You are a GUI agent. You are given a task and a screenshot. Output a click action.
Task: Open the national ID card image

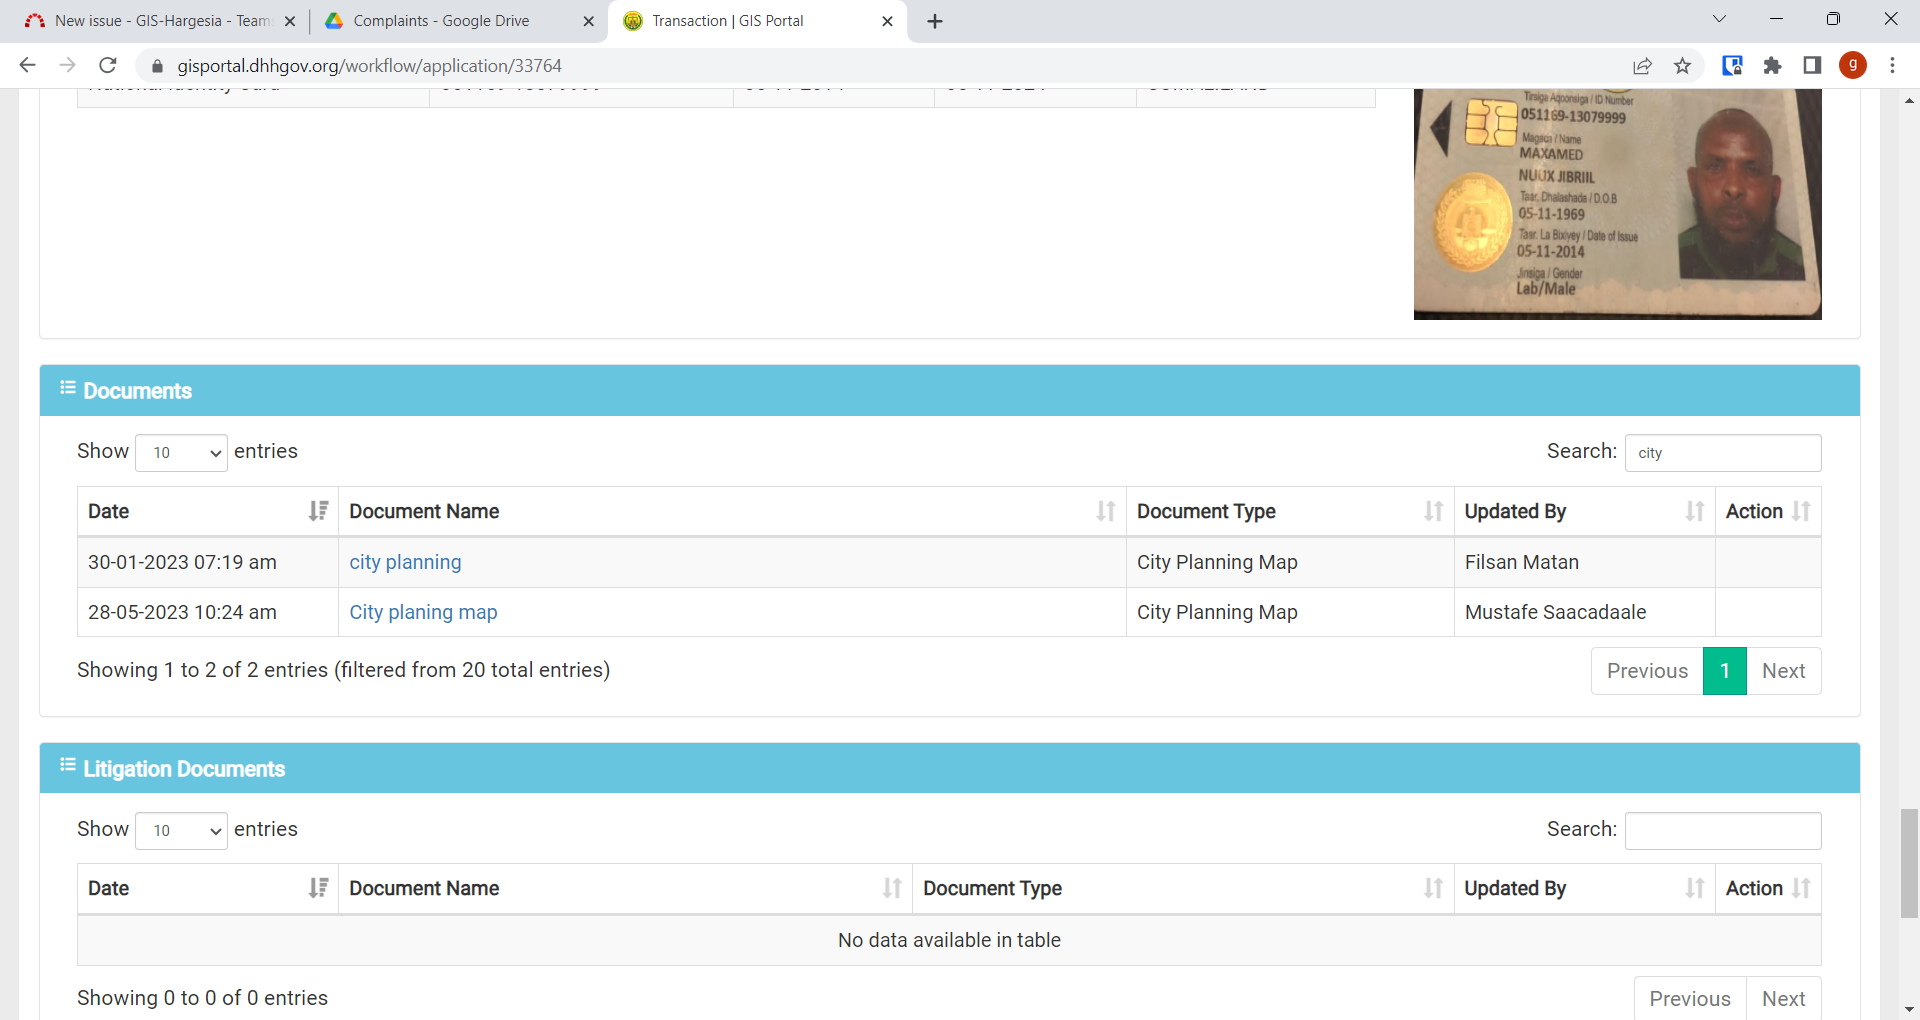pyautogui.click(x=1617, y=204)
